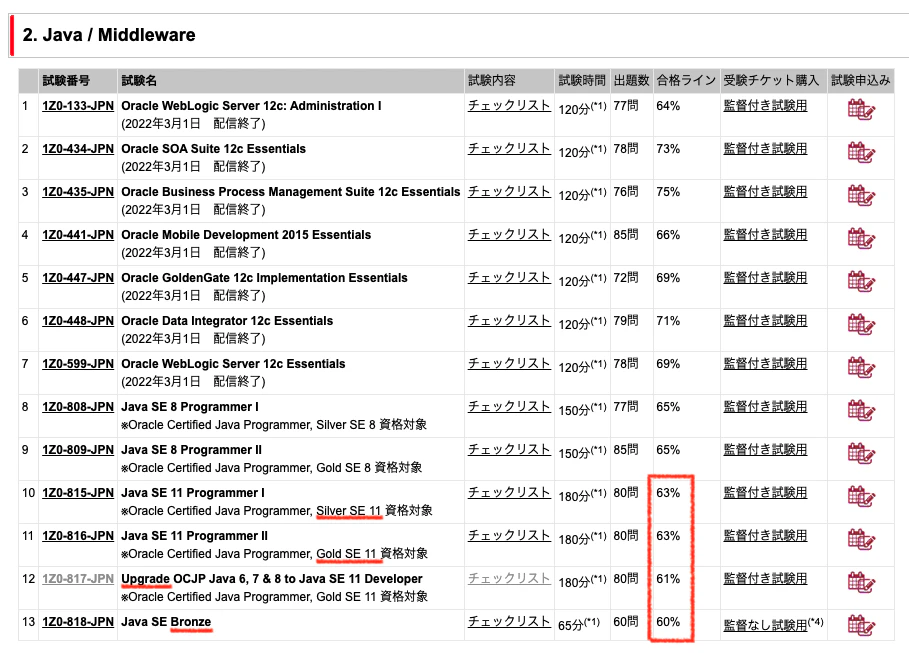909x653 pixels.
Task: Buy 監督付き試験用 ticket for 1Z0-816-JPN
Action: [765, 535]
